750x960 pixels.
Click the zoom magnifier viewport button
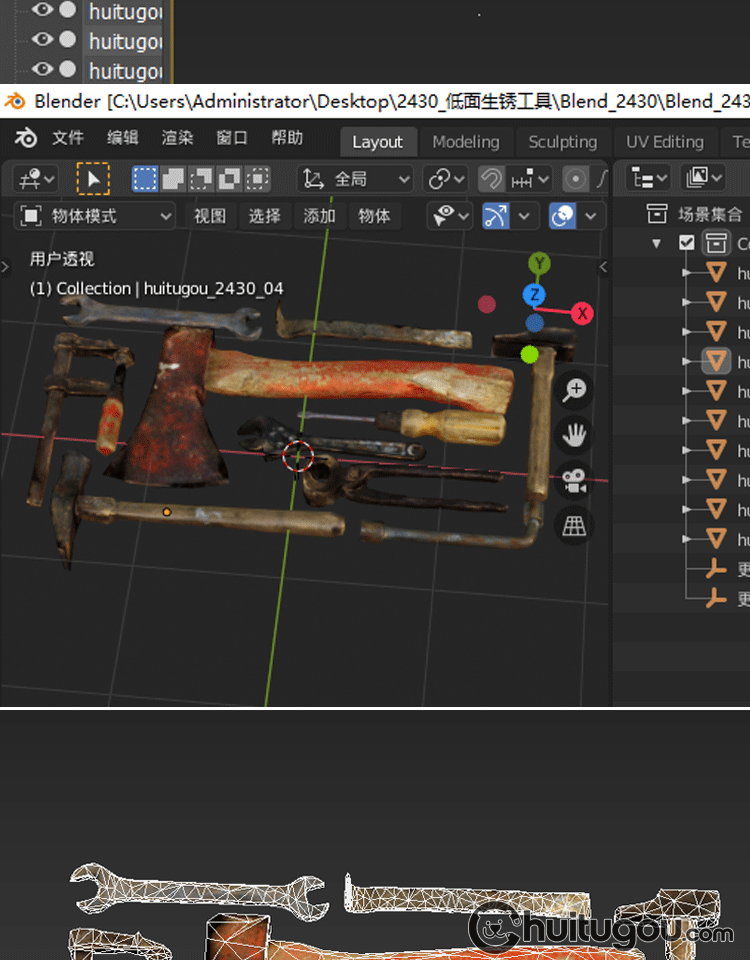(574, 390)
